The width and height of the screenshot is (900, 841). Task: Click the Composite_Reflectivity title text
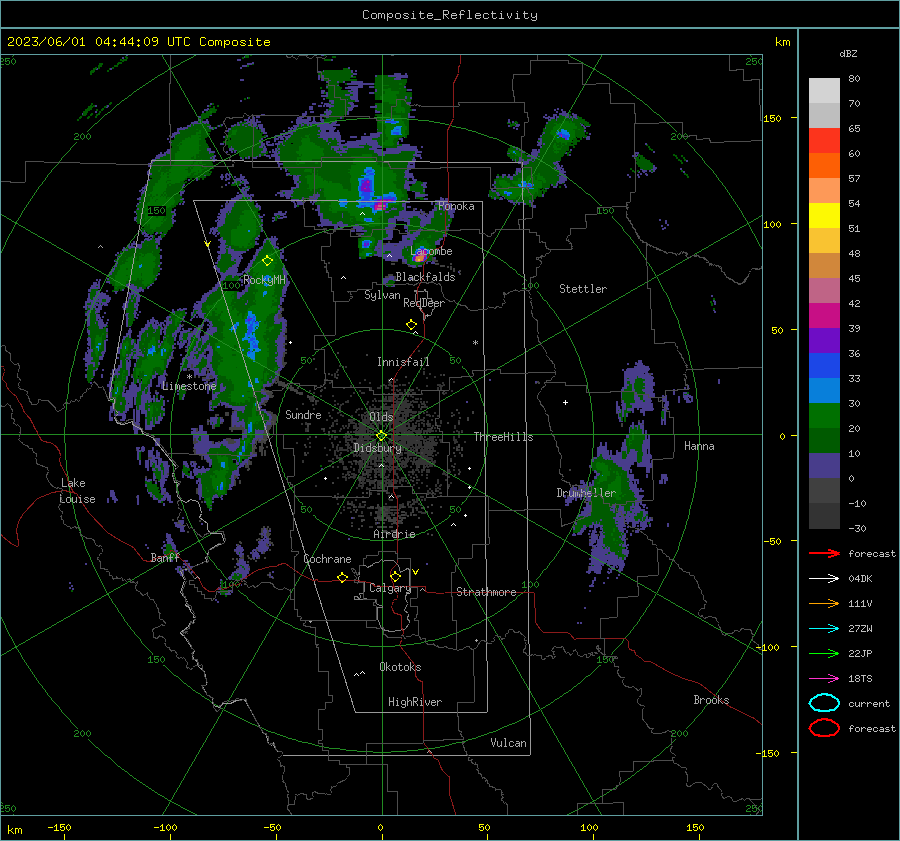tap(449, 15)
